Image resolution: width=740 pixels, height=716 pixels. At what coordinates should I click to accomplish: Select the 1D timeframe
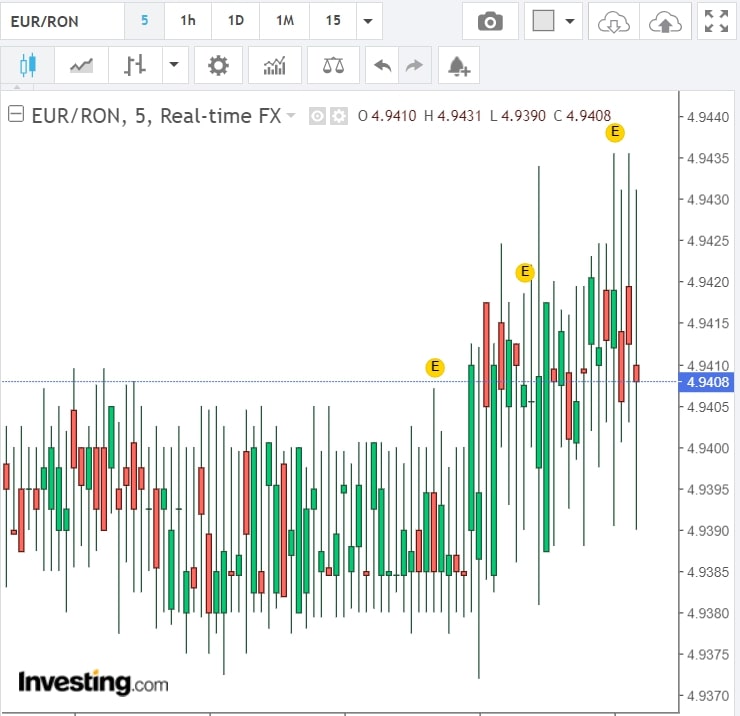236,21
